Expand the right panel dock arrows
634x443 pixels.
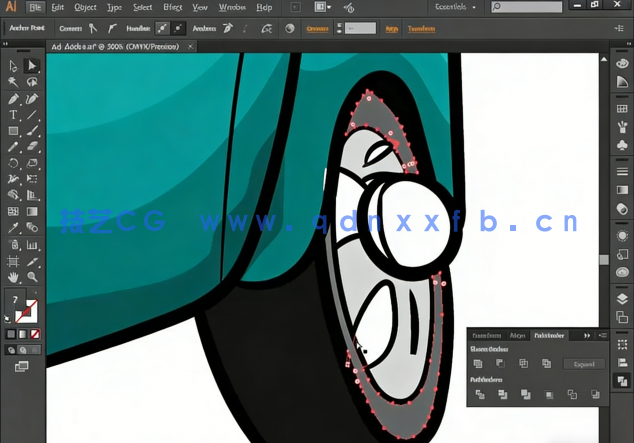pos(629,43)
